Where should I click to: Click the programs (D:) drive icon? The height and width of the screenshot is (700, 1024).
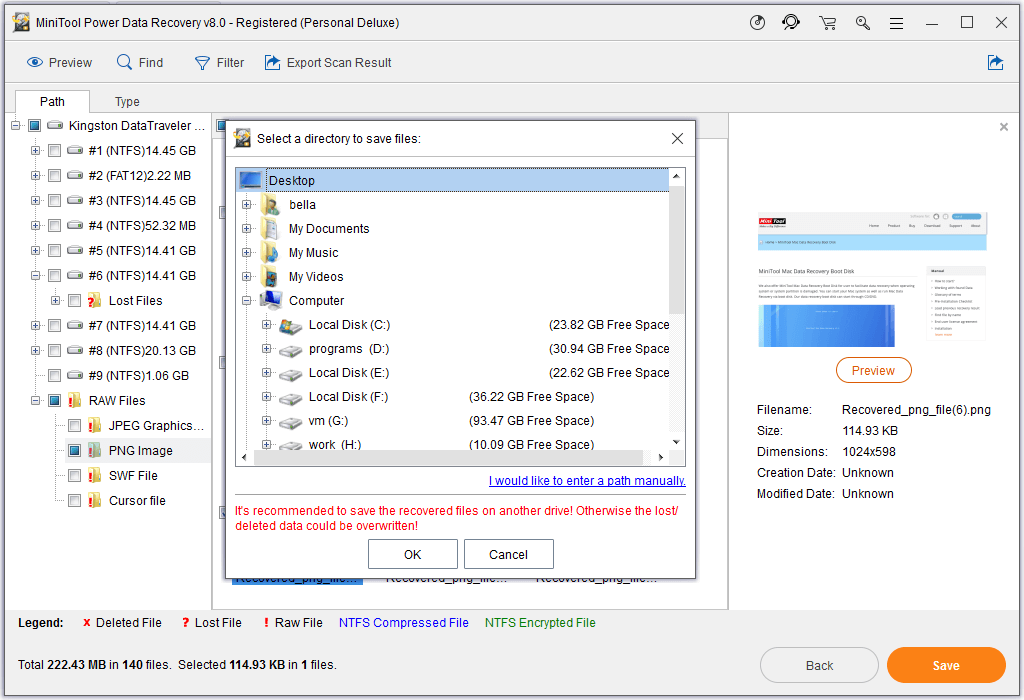click(x=290, y=350)
